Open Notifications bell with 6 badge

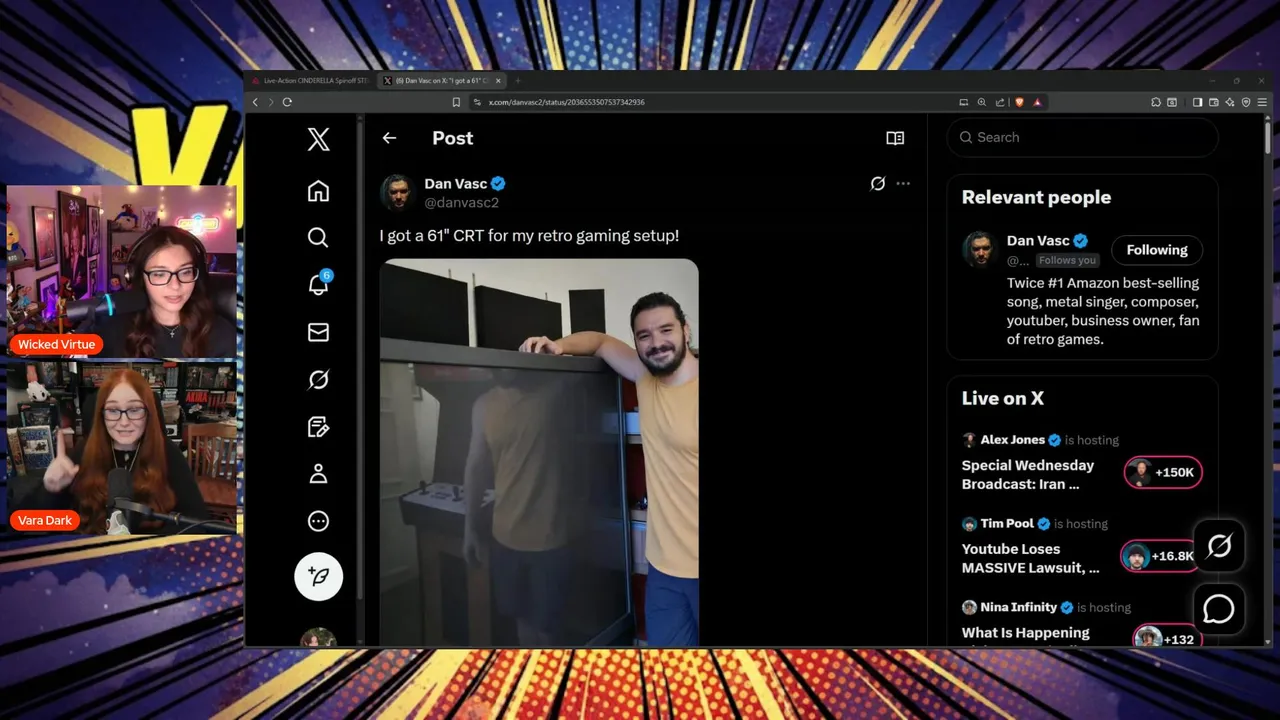point(318,284)
